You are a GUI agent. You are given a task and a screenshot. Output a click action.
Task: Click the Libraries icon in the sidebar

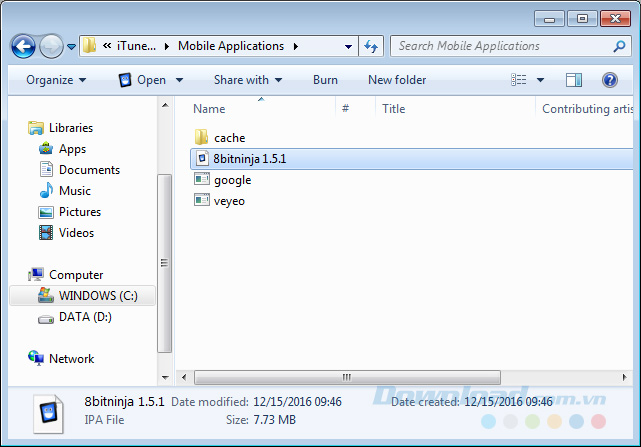(x=36, y=128)
